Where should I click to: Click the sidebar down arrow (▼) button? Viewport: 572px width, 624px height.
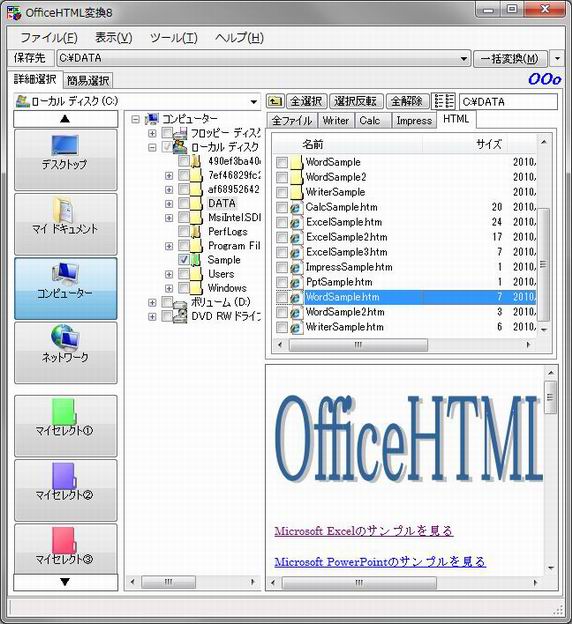click(x=66, y=582)
